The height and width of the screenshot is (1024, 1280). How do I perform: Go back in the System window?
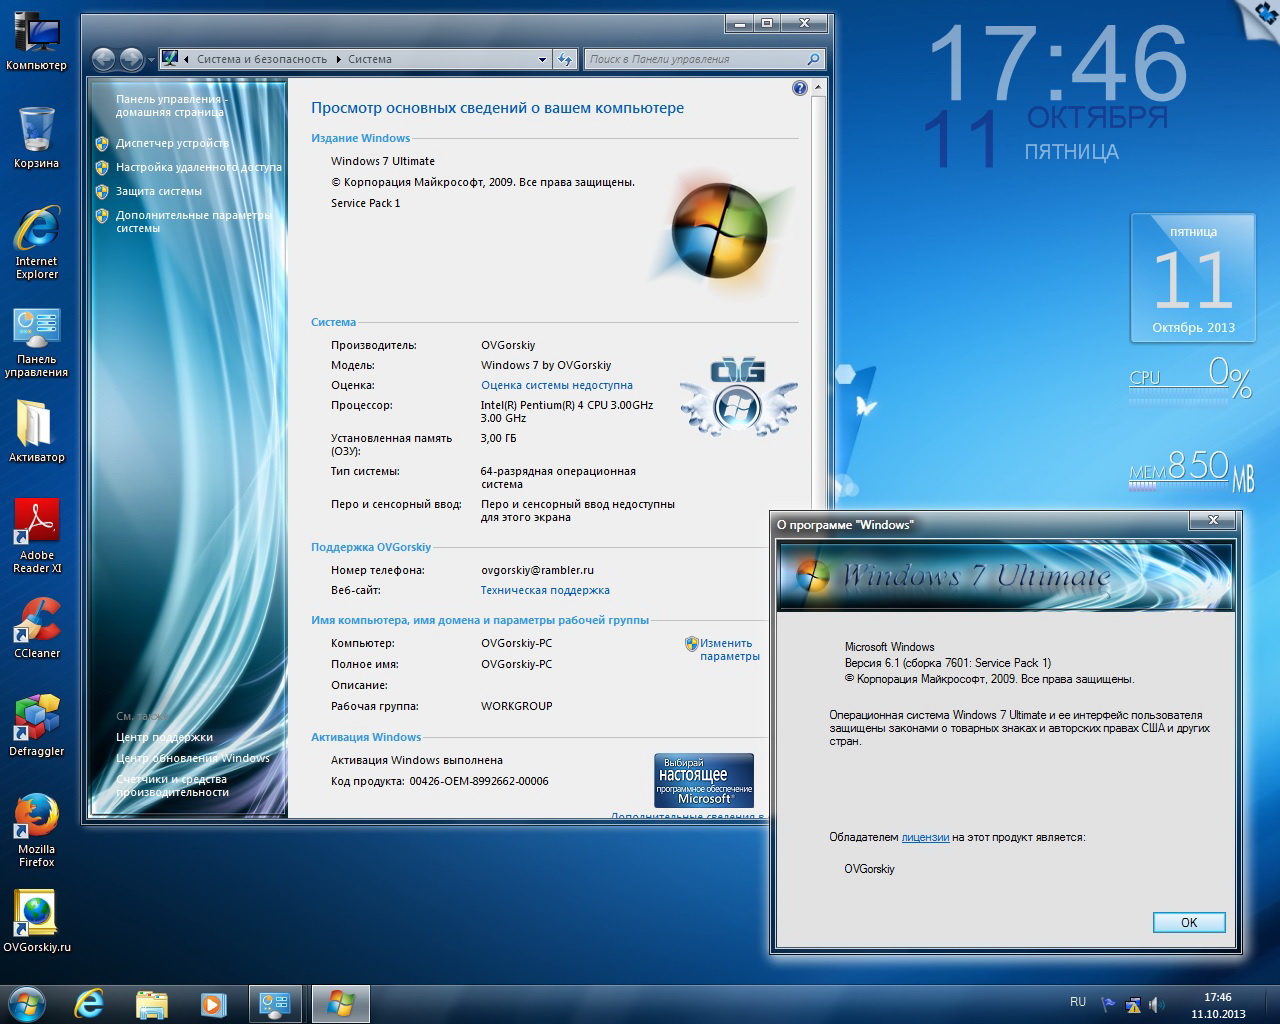[x=103, y=59]
